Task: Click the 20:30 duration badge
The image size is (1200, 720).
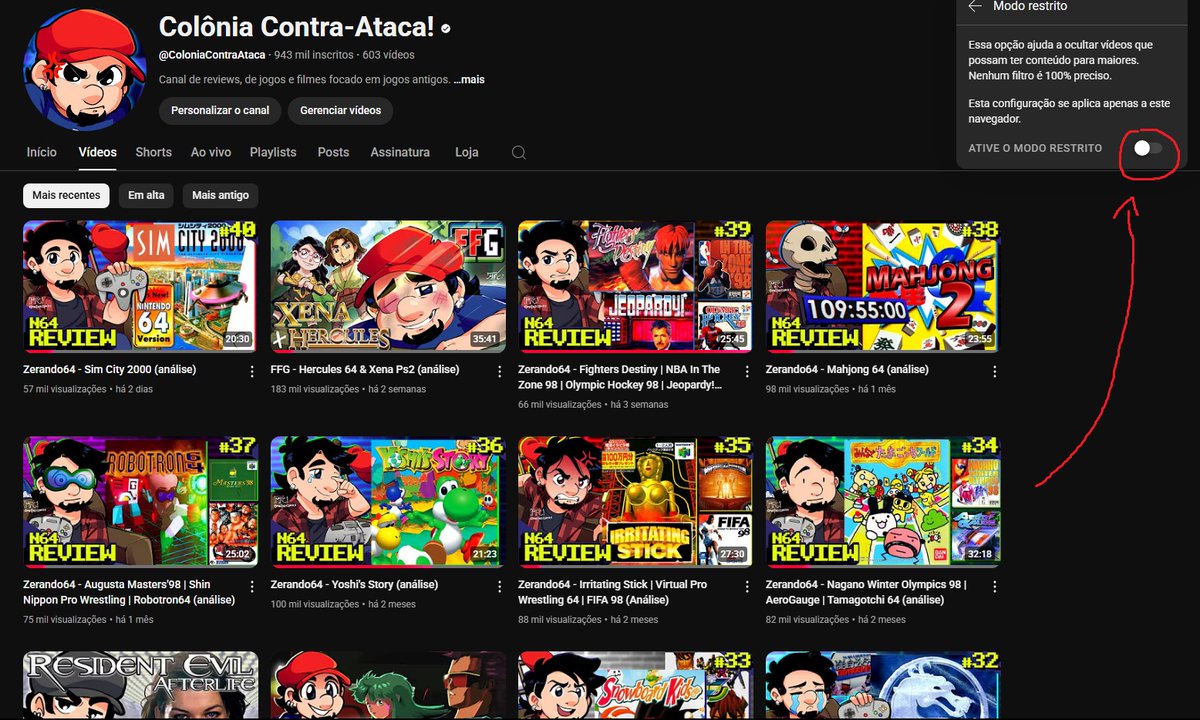Action: pos(237,339)
